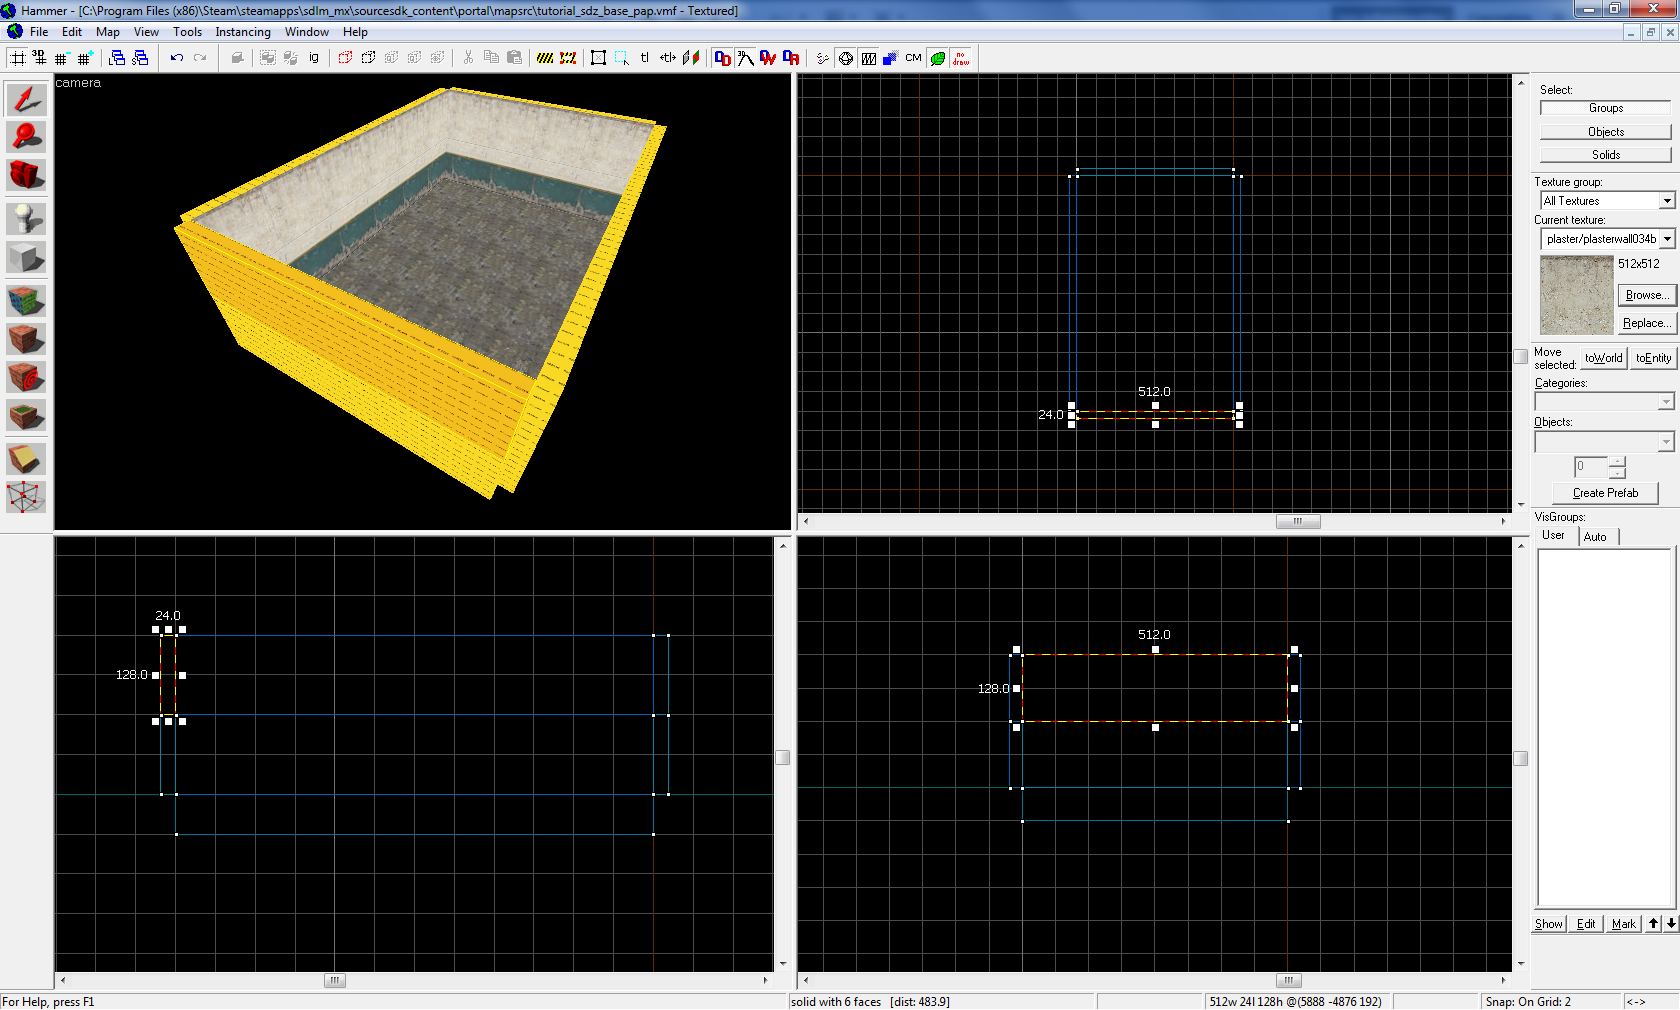Choose the red Camera tool
1680x1010 pixels.
tap(26, 175)
